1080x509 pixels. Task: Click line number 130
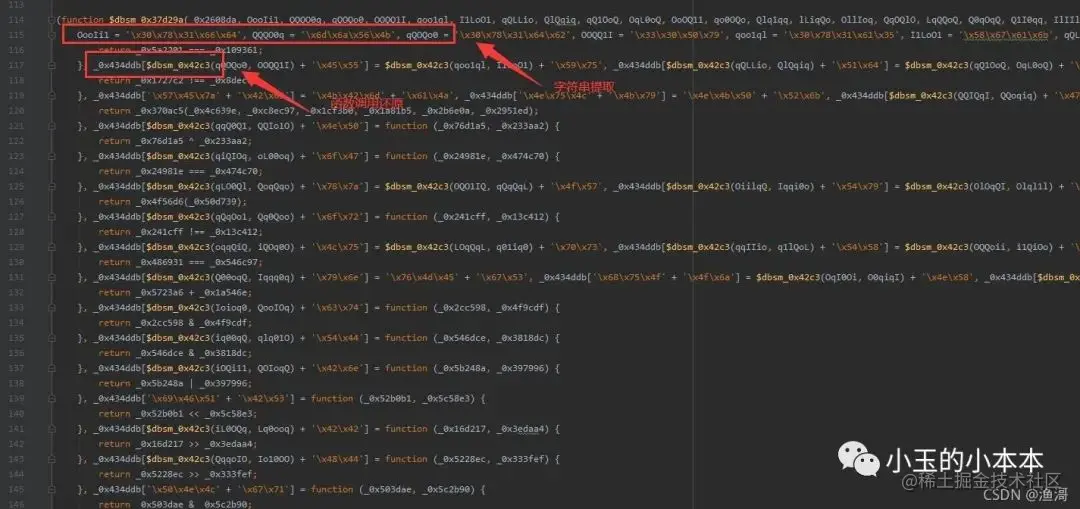click(x=15, y=262)
